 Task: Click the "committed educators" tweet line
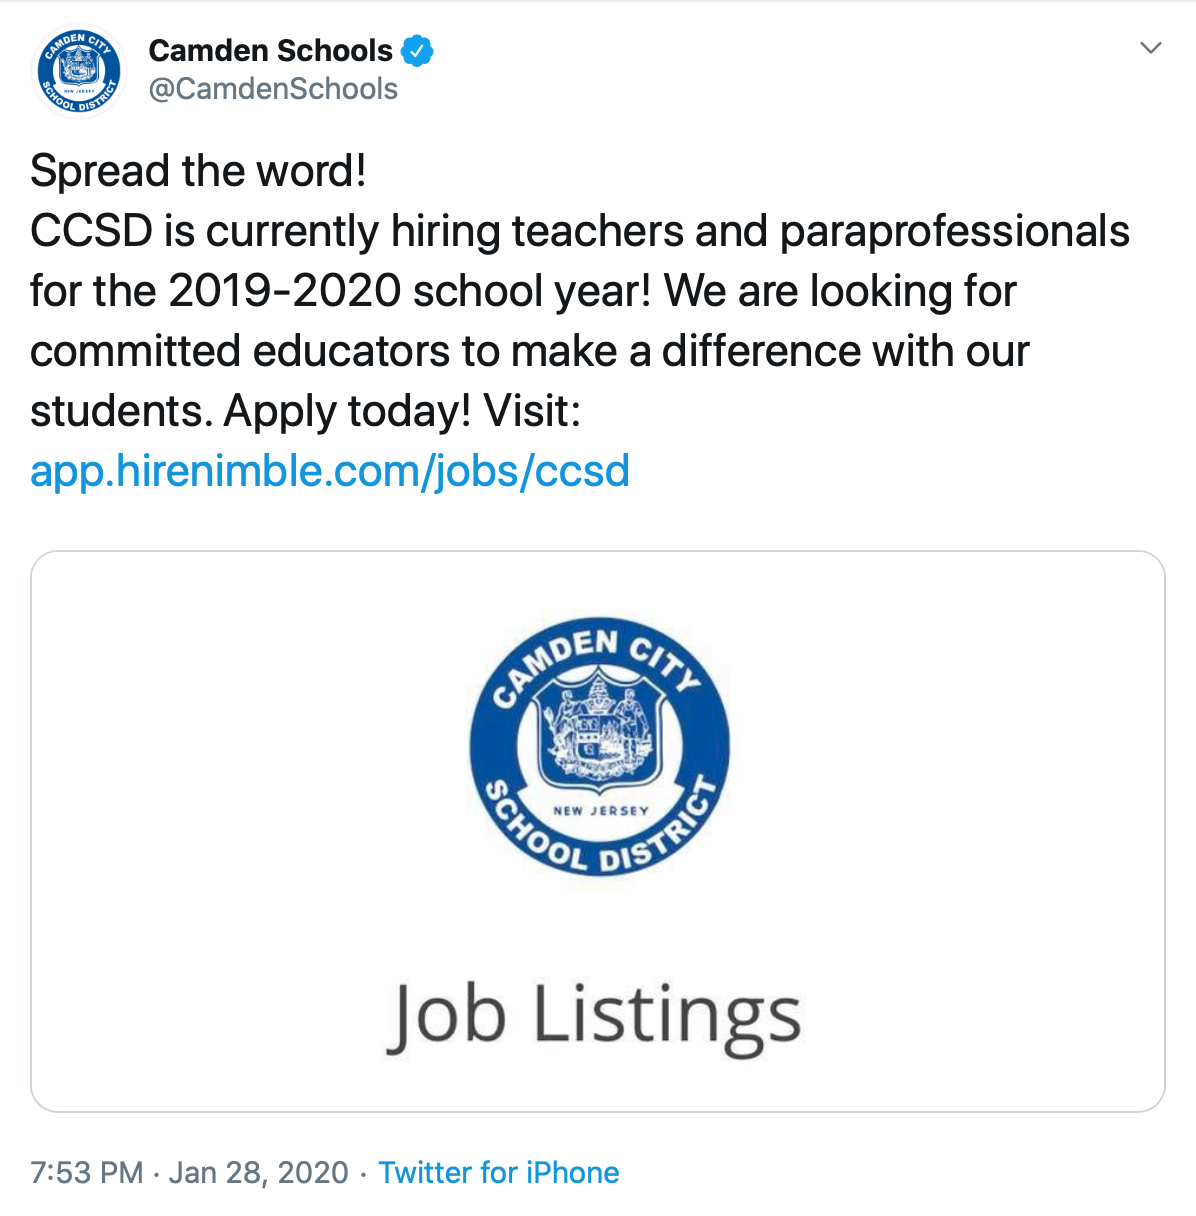coord(529,351)
